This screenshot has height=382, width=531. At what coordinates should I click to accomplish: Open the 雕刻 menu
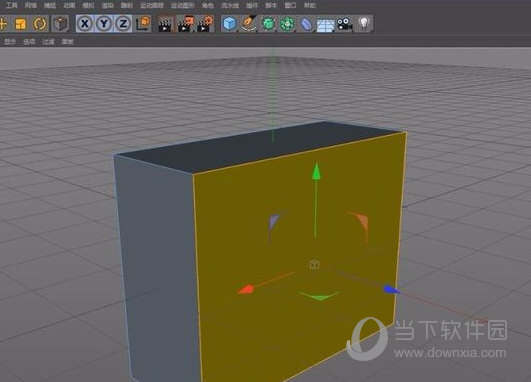(127, 5)
